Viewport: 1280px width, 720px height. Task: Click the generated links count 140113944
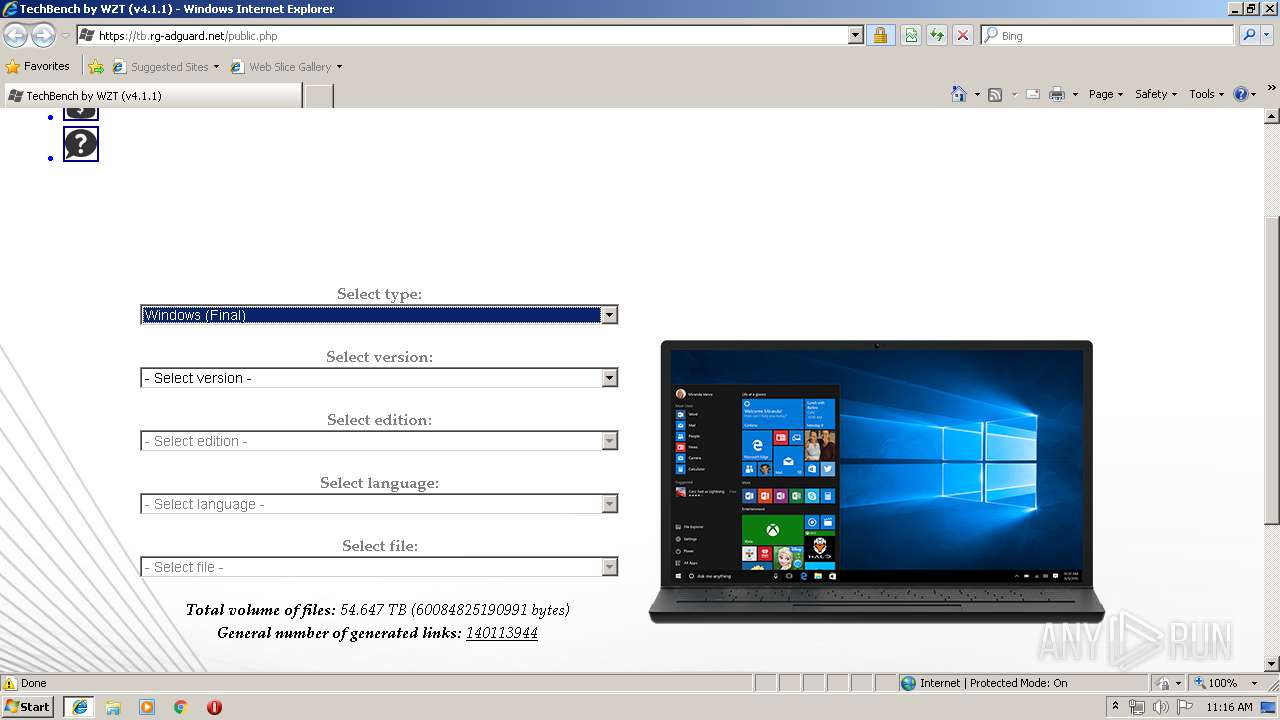pos(502,633)
